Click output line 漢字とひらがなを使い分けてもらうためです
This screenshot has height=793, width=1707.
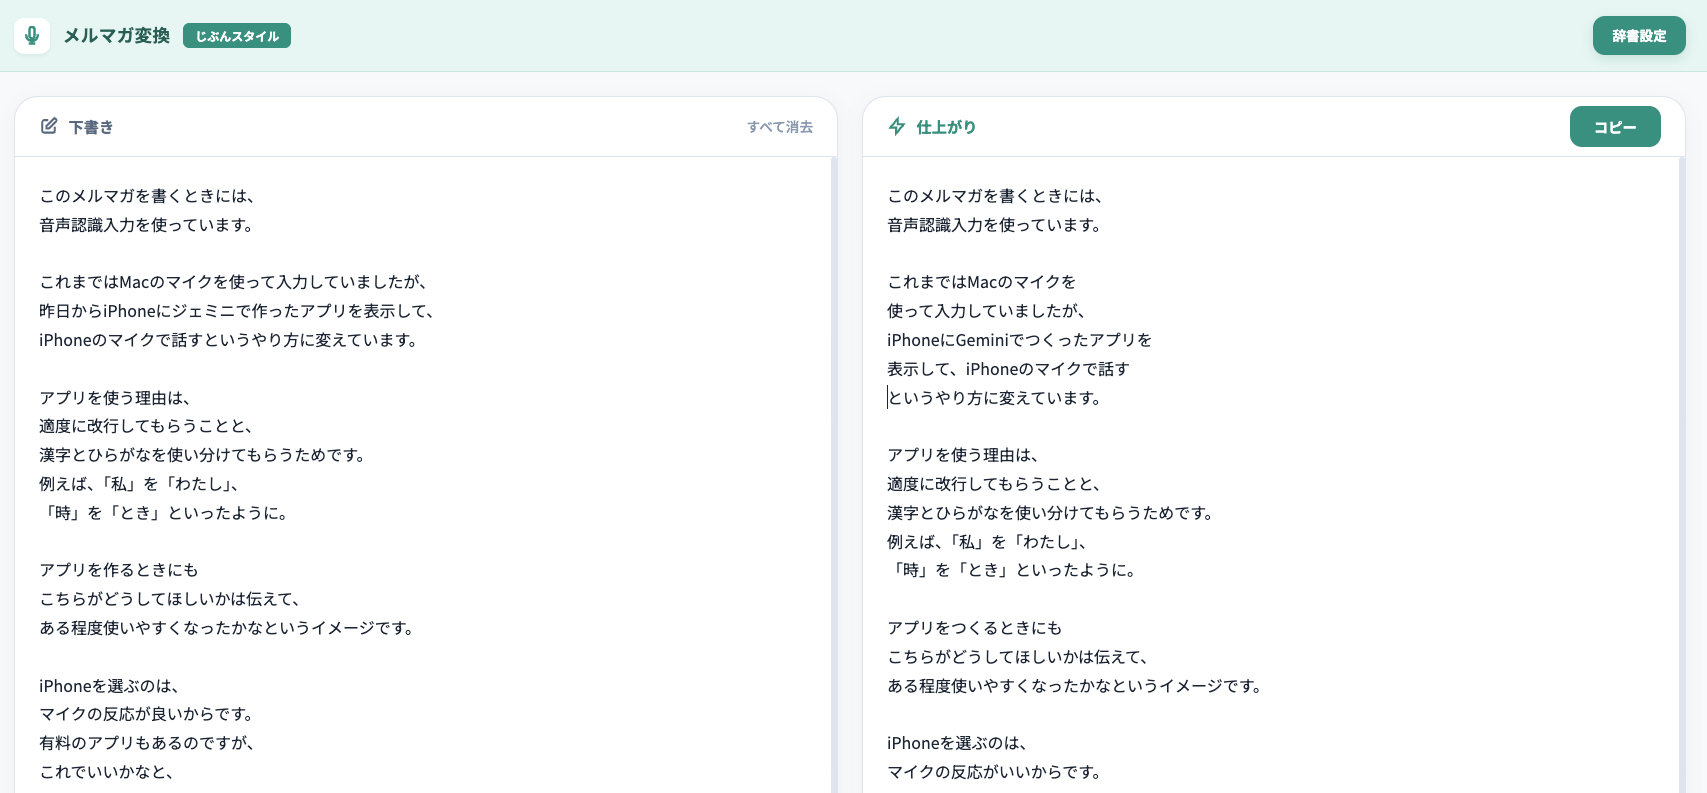1050,513
